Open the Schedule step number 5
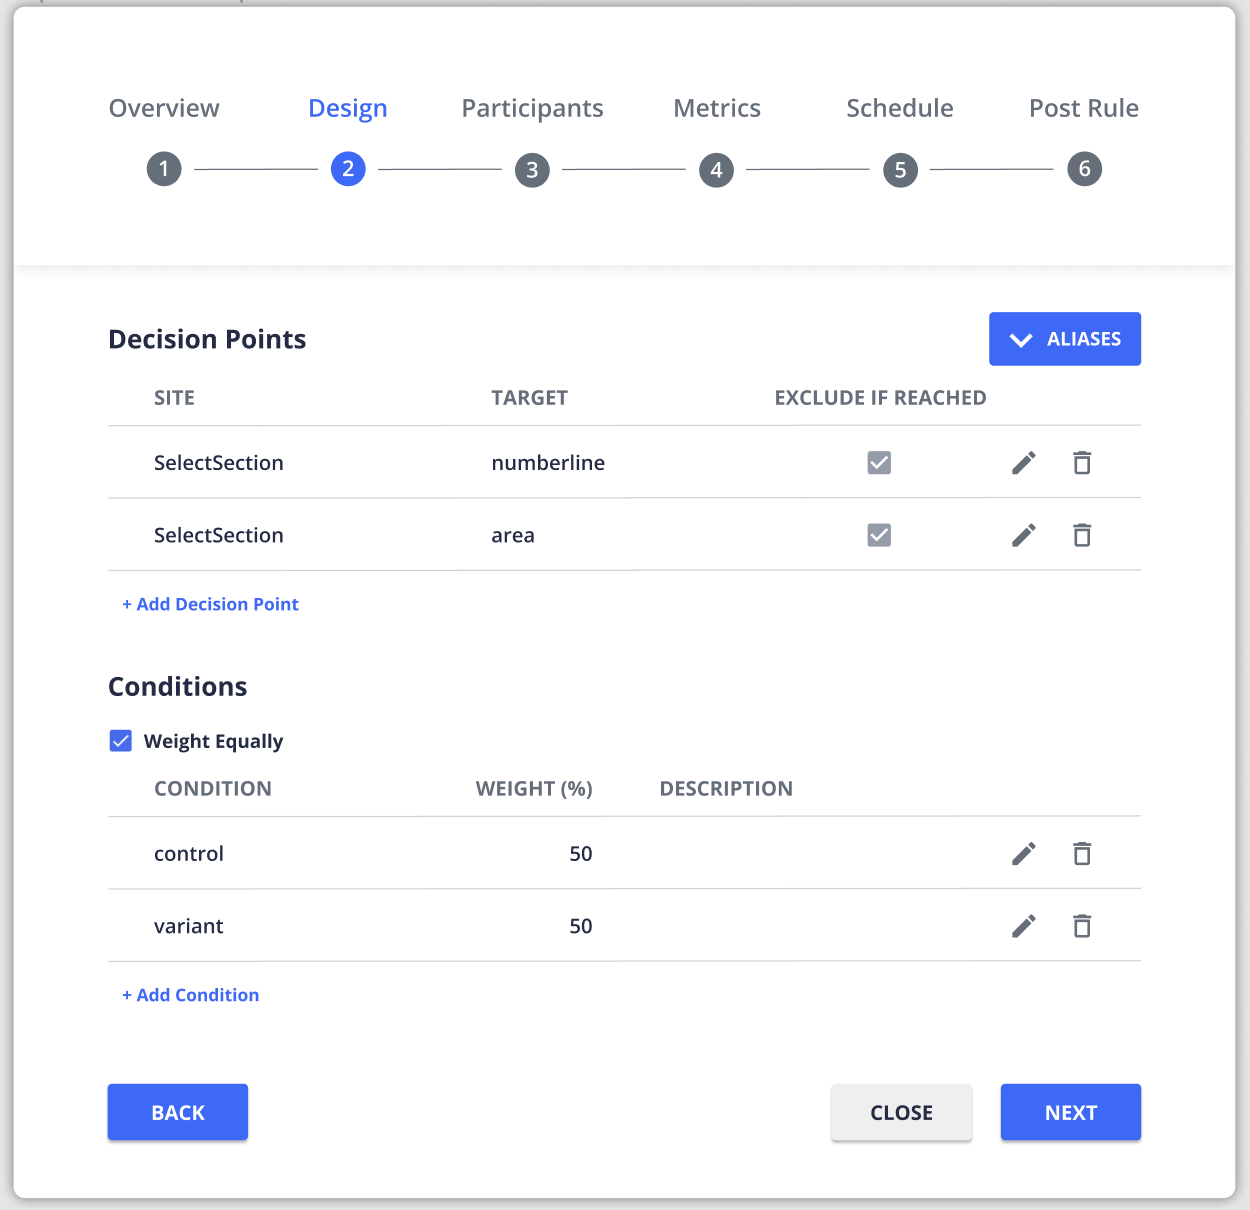This screenshot has height=1210, width=1250. (900, 169)
